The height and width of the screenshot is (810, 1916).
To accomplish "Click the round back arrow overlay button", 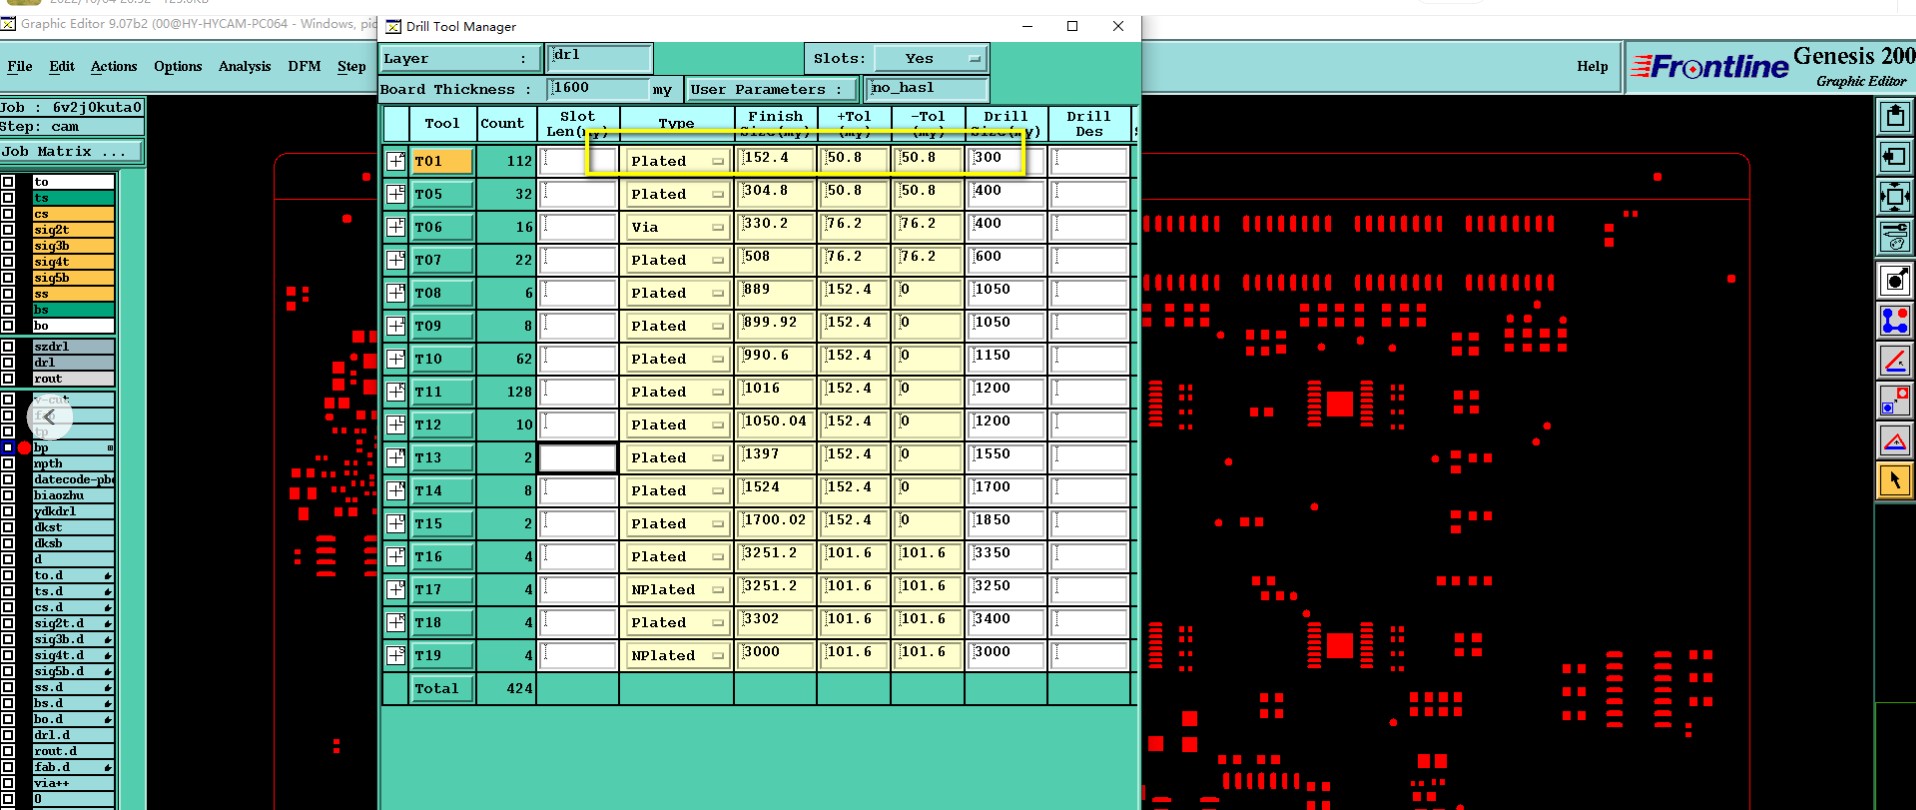I will click(x=50, y=416).
